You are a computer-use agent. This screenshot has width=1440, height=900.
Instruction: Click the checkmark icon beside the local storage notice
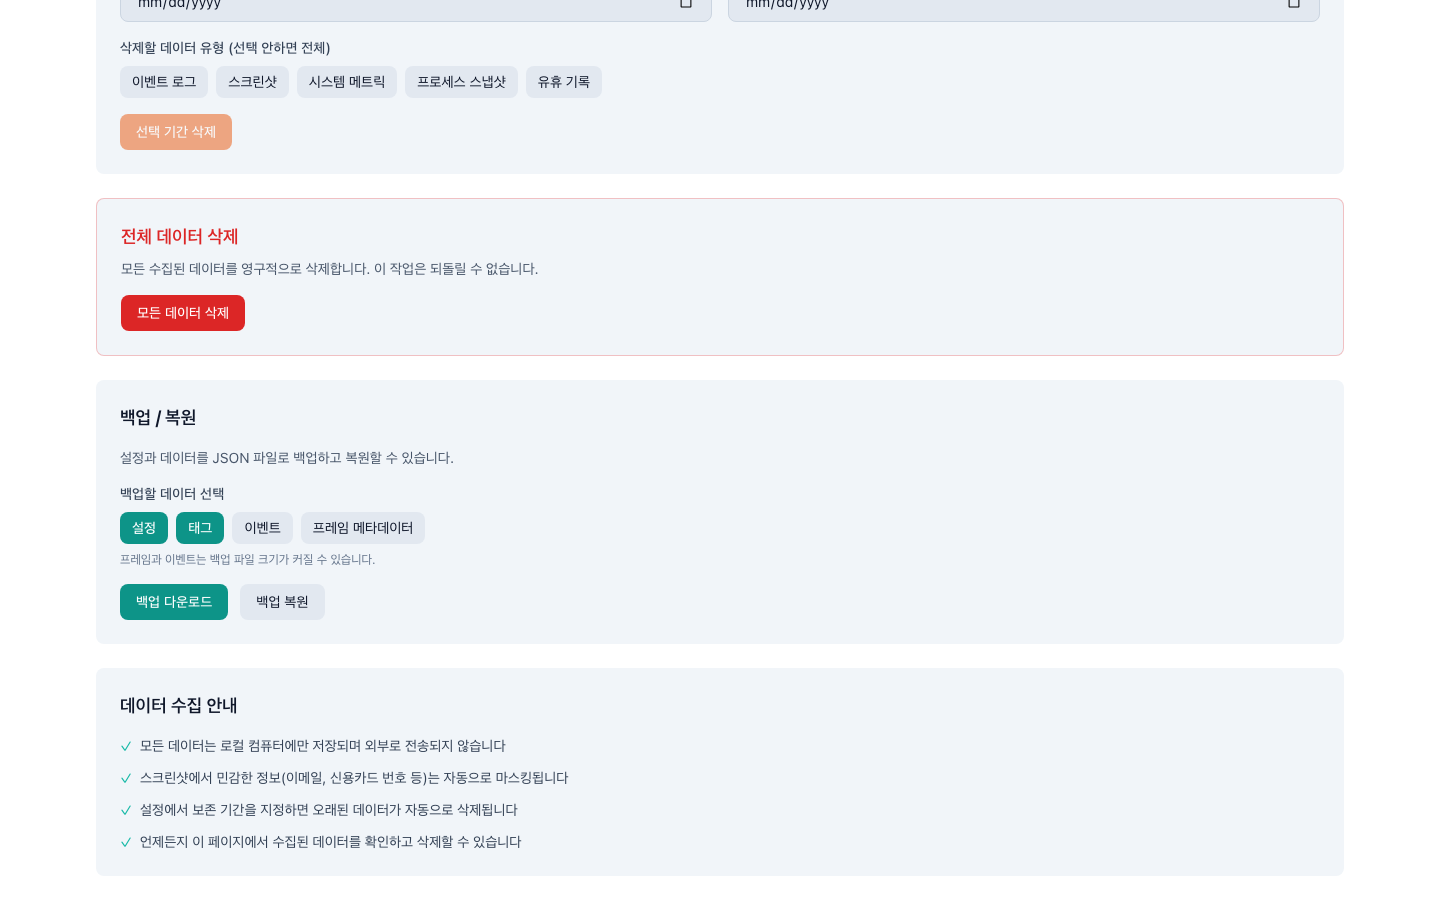coord(126,747)
